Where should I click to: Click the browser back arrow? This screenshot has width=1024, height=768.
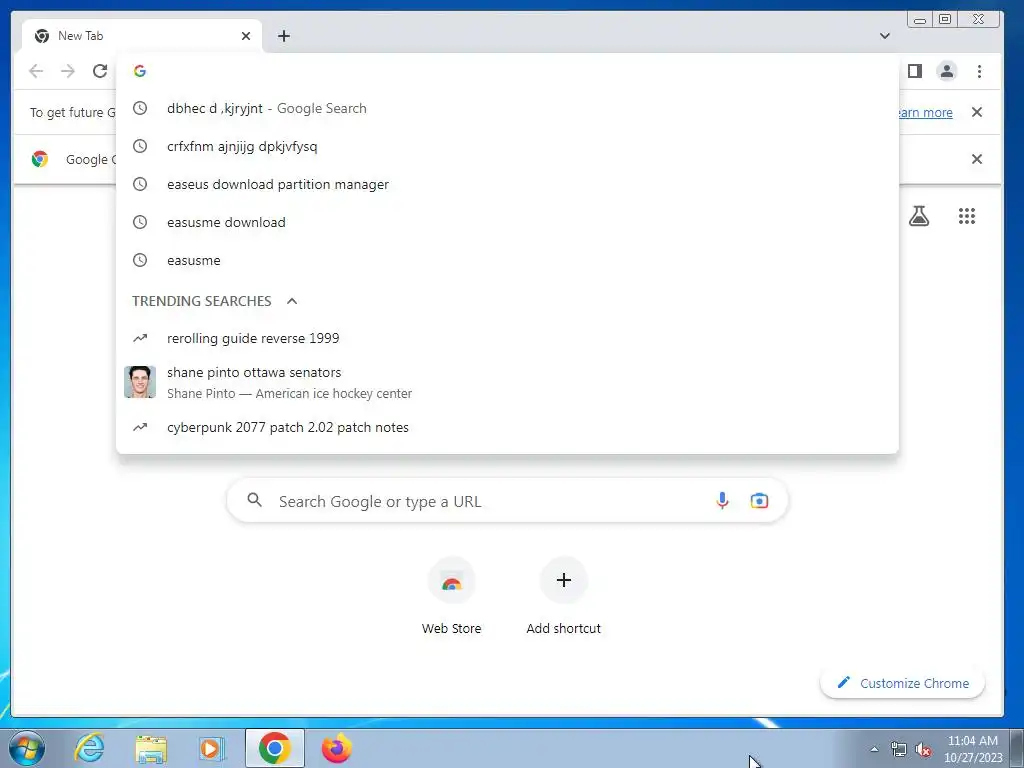coord(36,71)
